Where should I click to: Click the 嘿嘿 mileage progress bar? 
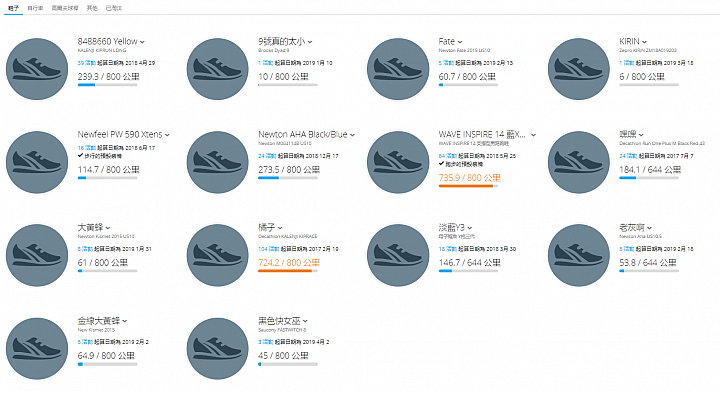tap(649, 178)
